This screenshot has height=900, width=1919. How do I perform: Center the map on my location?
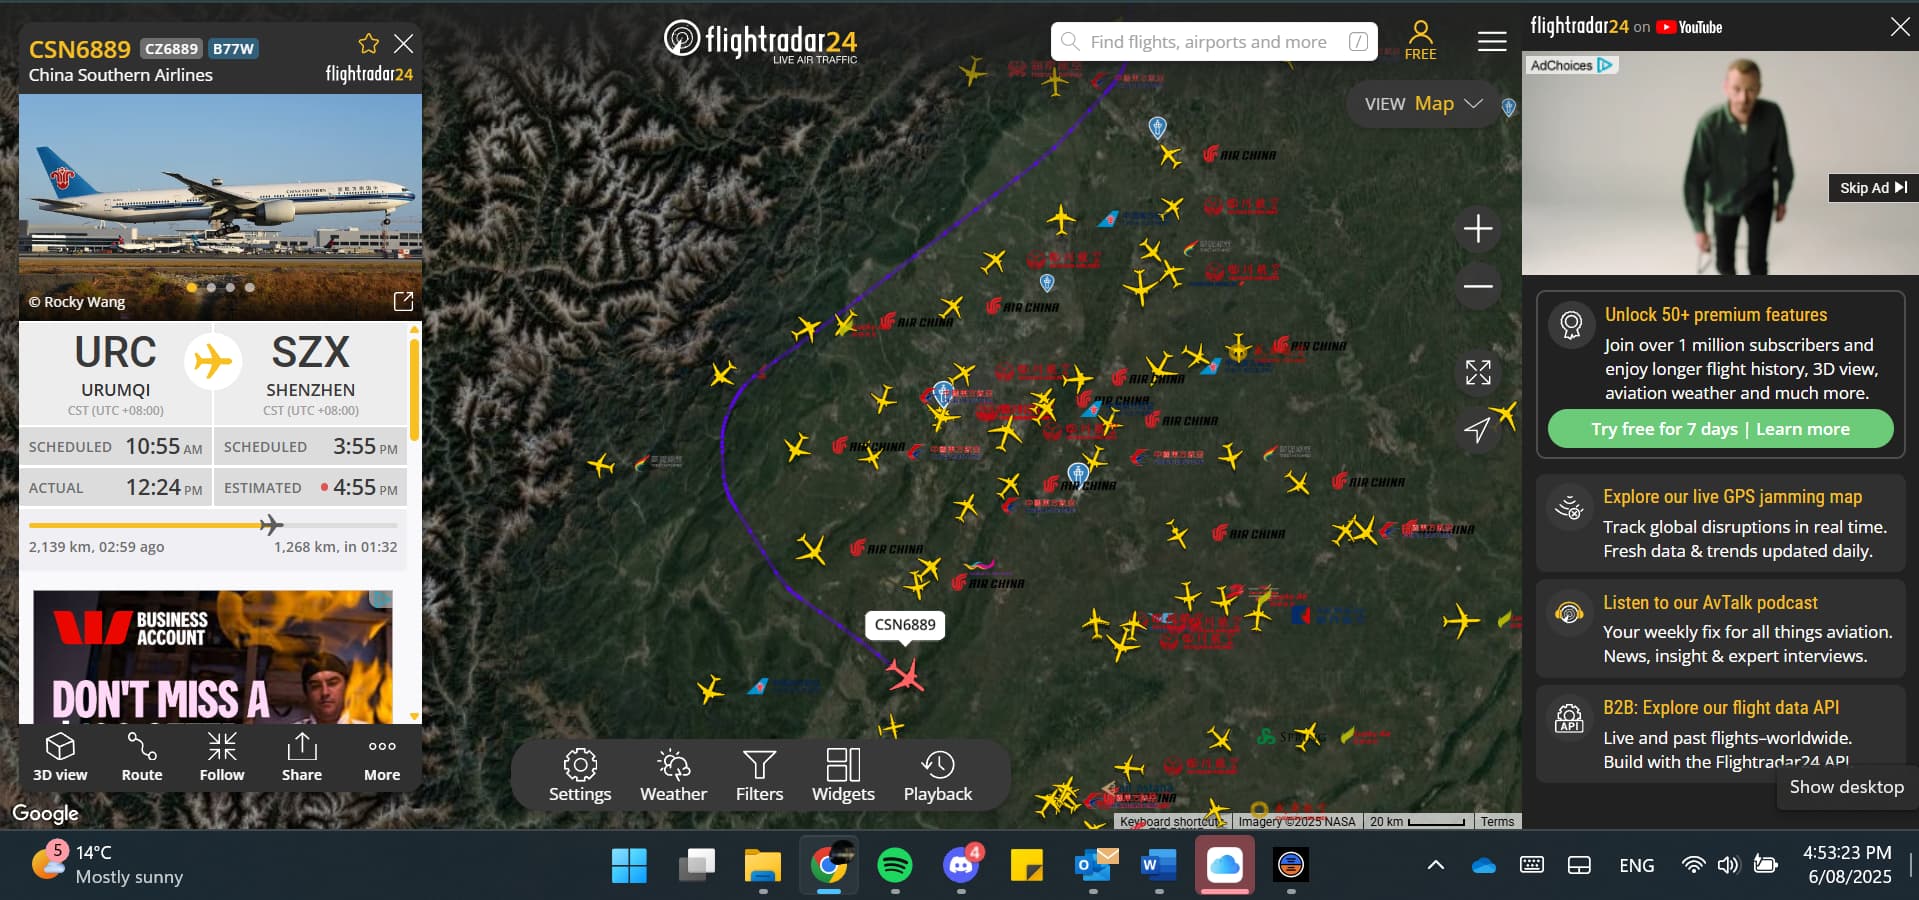pos(1478,430)
